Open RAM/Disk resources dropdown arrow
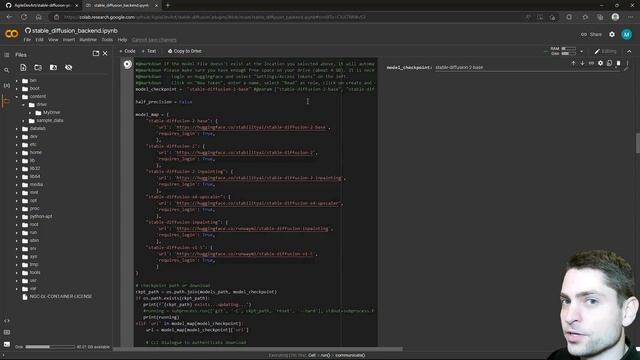The height and width of the screenshot is (360, 640). pos(582,51)
